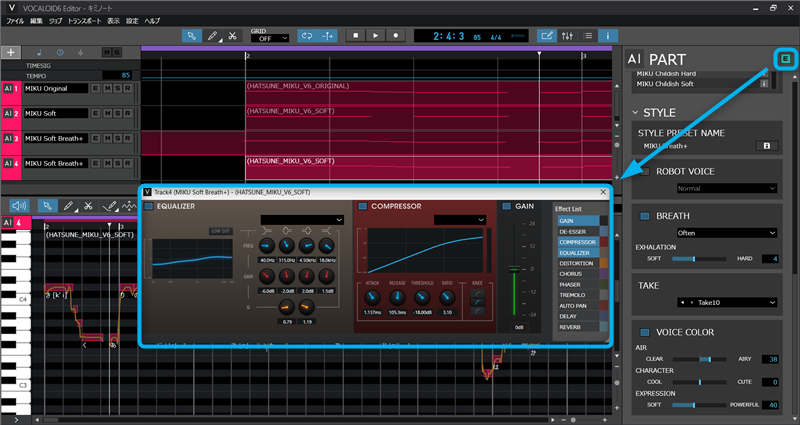Toggle the VOICE COLOR checkbox
800x425 pixels.
645,332
